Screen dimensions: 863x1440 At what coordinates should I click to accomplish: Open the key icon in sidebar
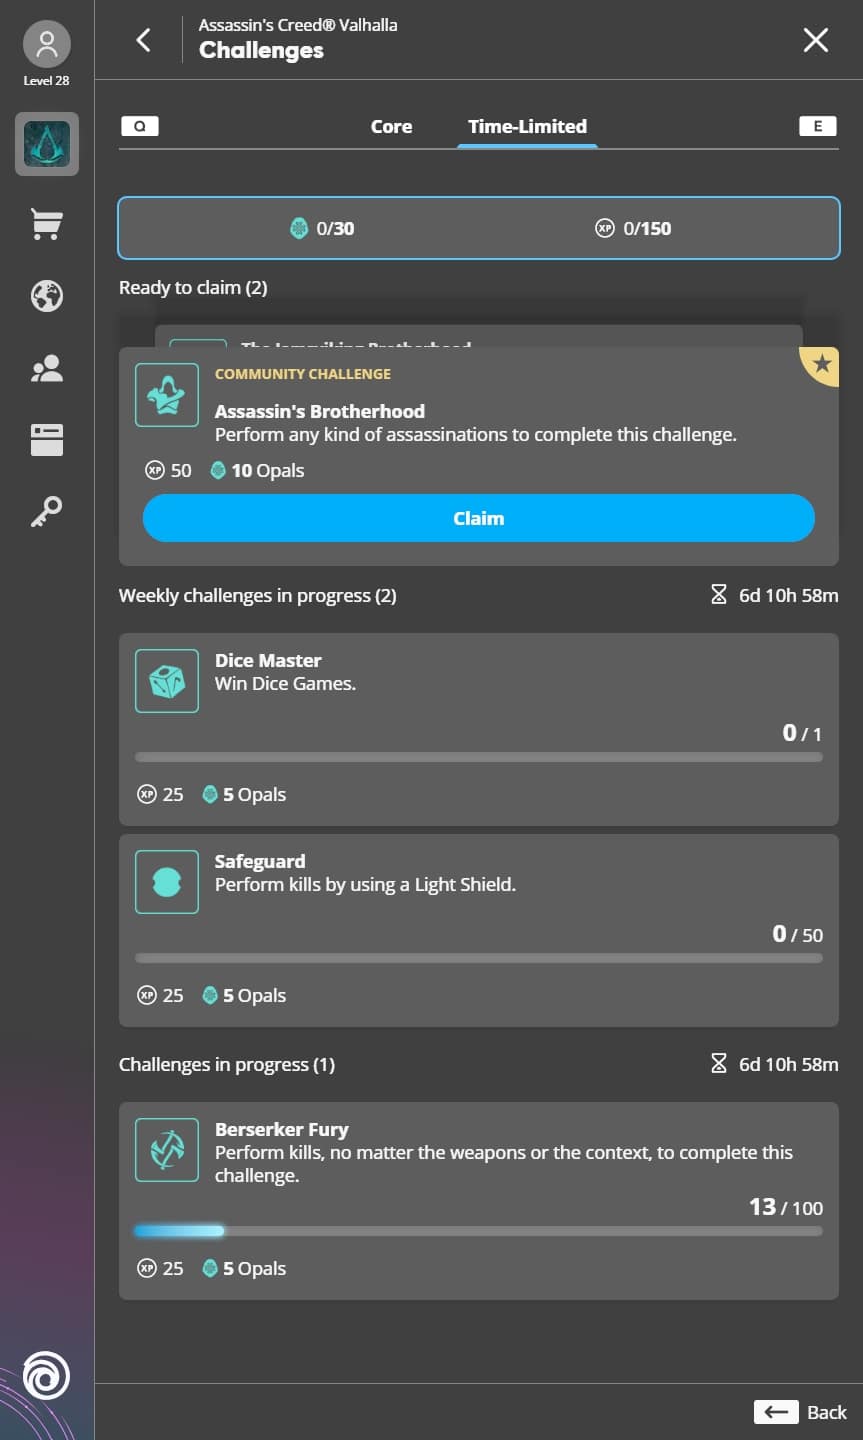[47, 512]
